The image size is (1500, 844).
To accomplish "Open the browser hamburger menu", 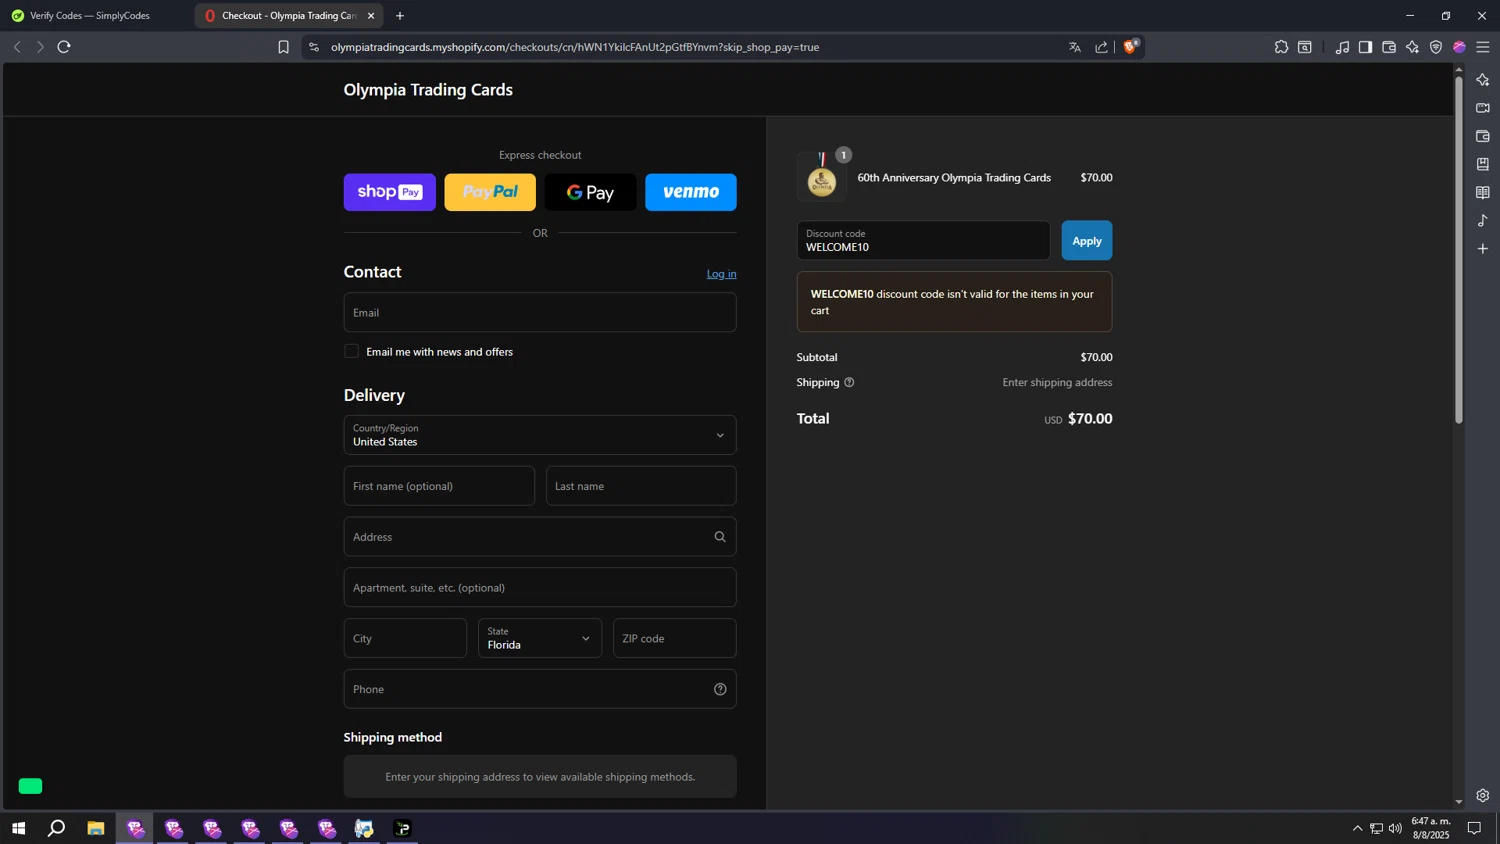I will coord(1483,47).
